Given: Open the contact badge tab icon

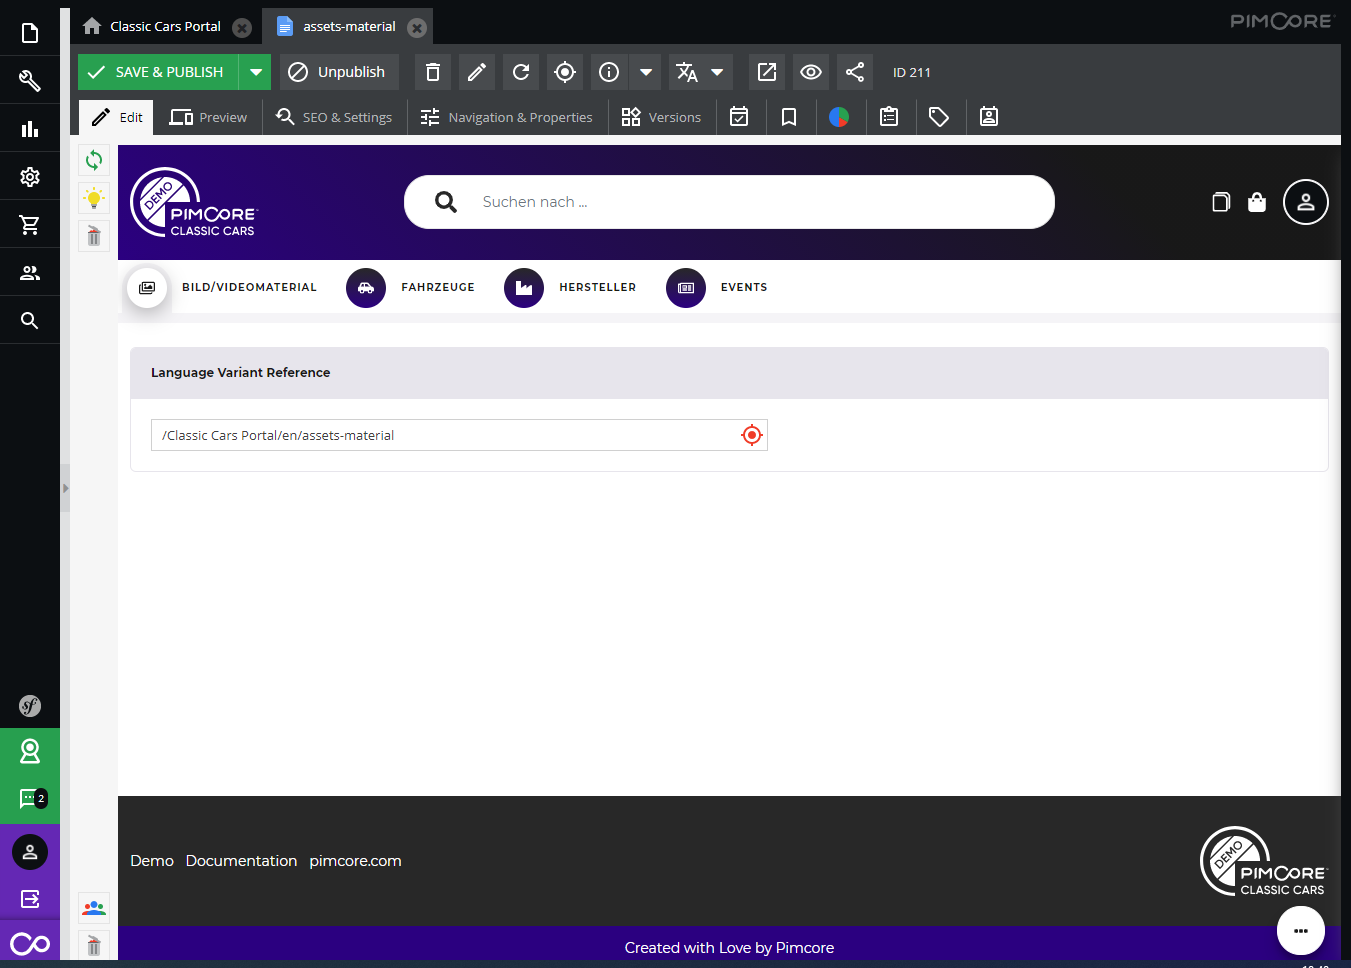Looking at the screenshot, I should [989, 117].
